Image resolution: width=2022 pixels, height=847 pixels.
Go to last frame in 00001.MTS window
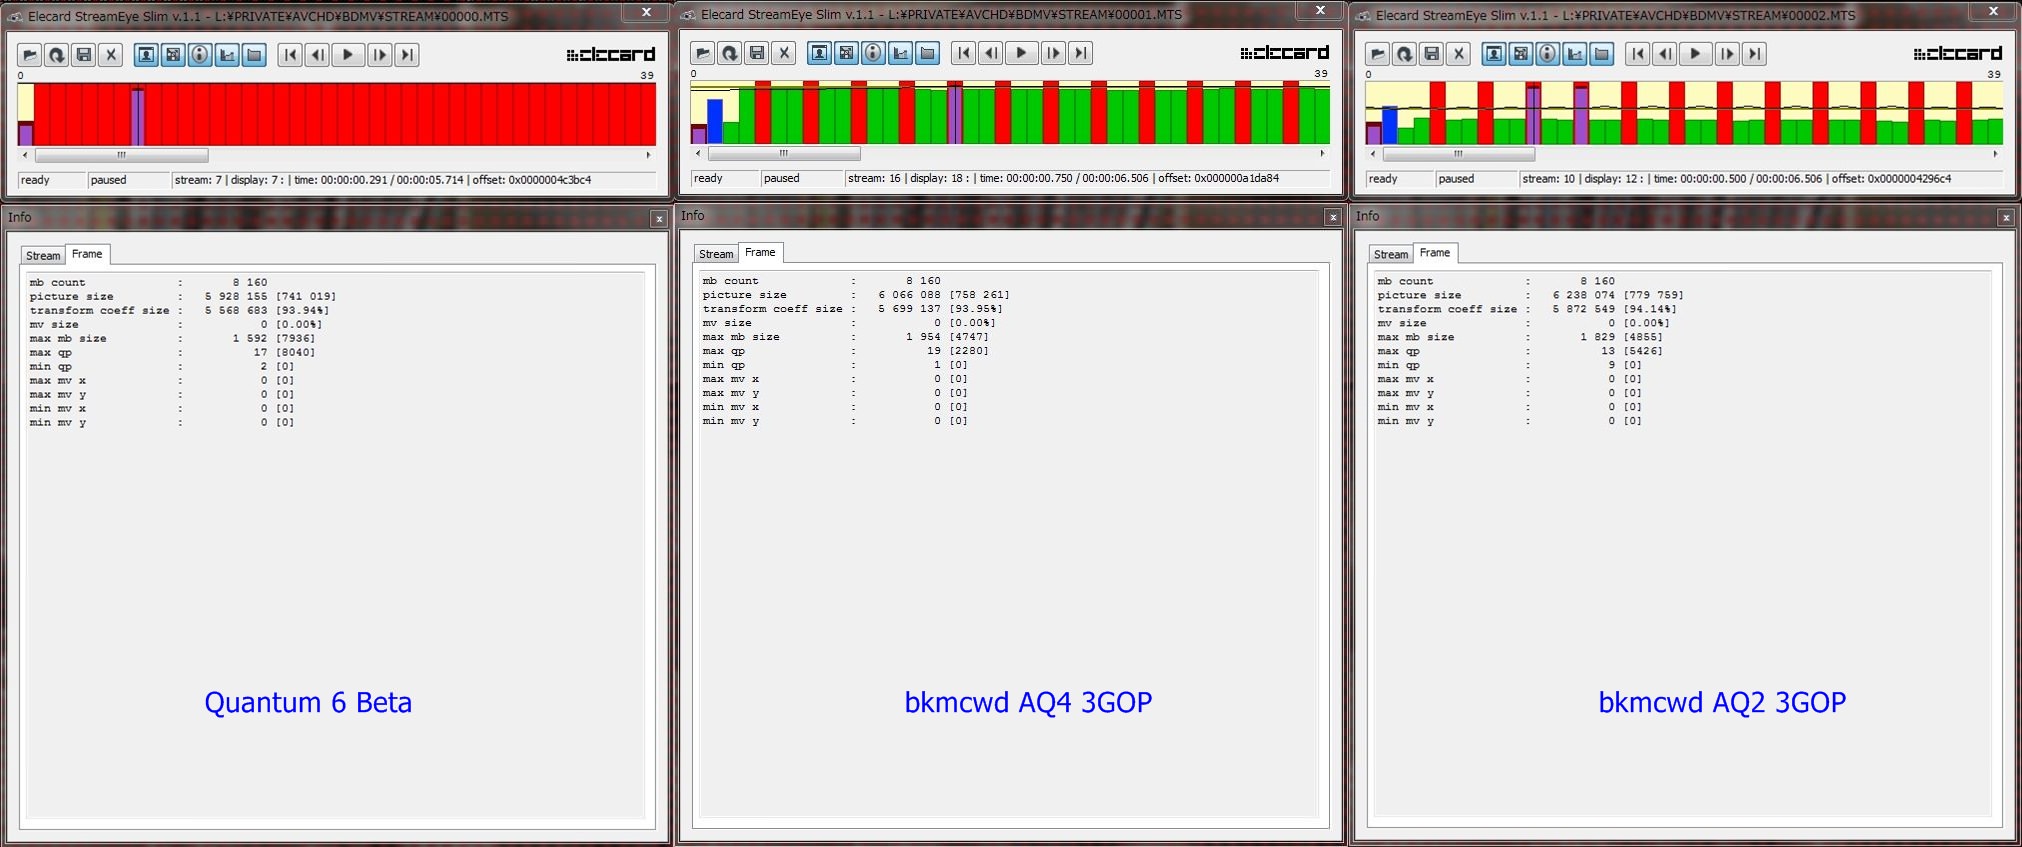tap(1080, 53)
